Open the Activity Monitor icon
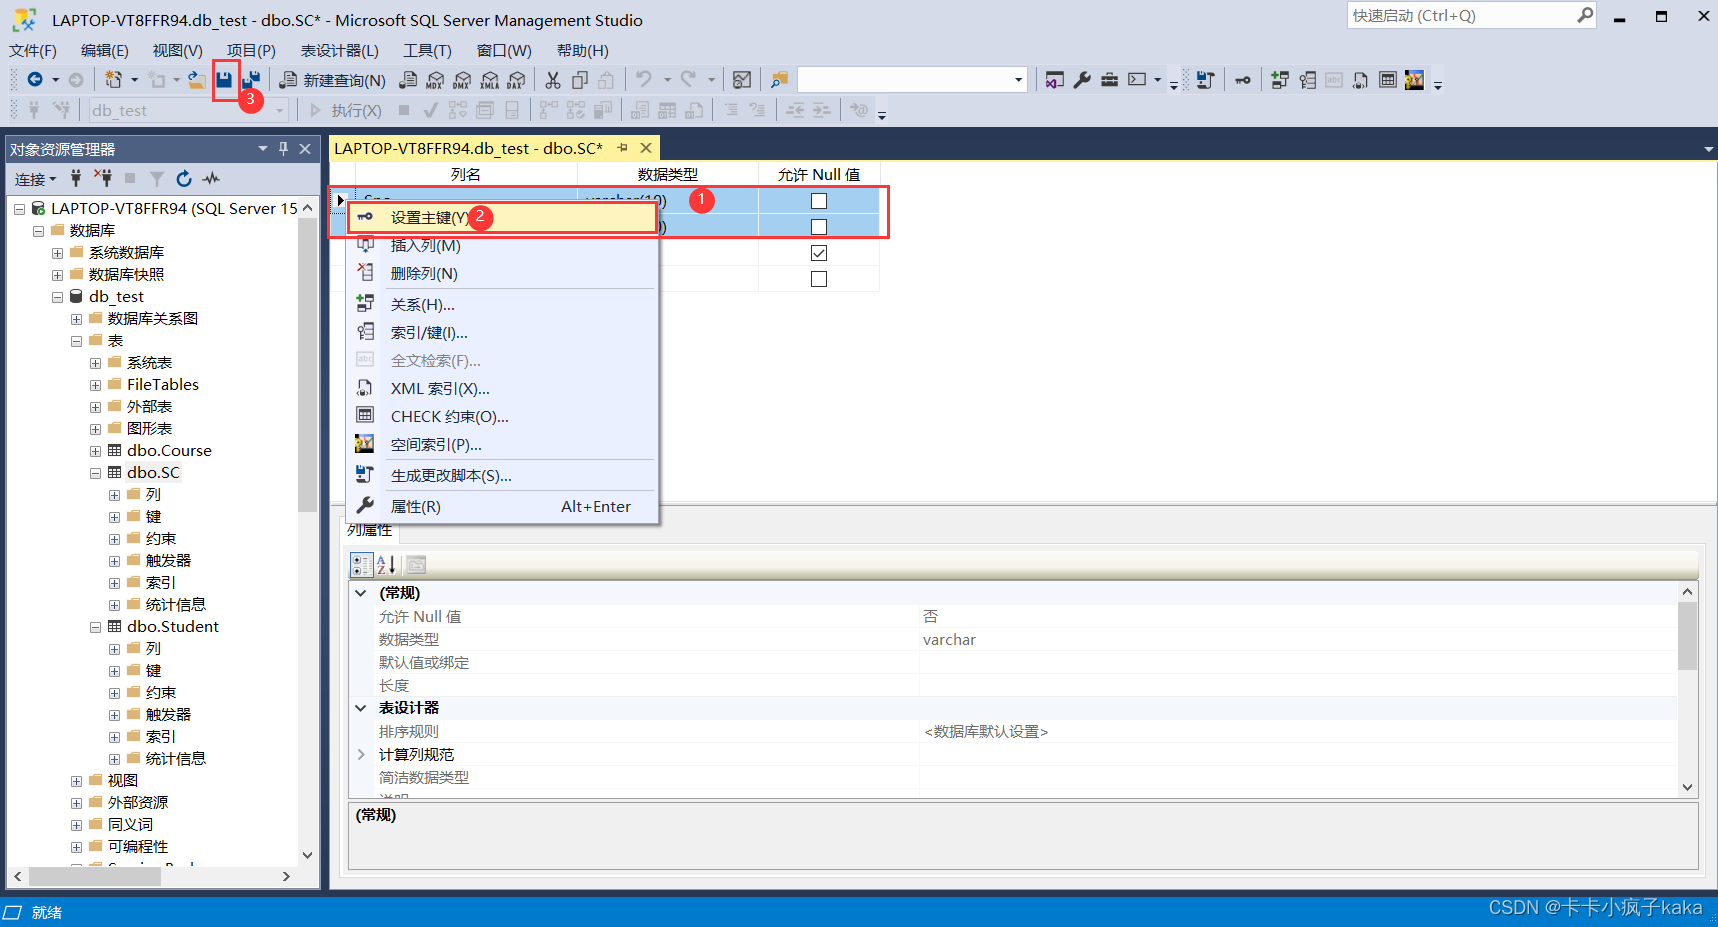Image resolution: width=1718 pixels, height=927 pixels. [742, 80]
